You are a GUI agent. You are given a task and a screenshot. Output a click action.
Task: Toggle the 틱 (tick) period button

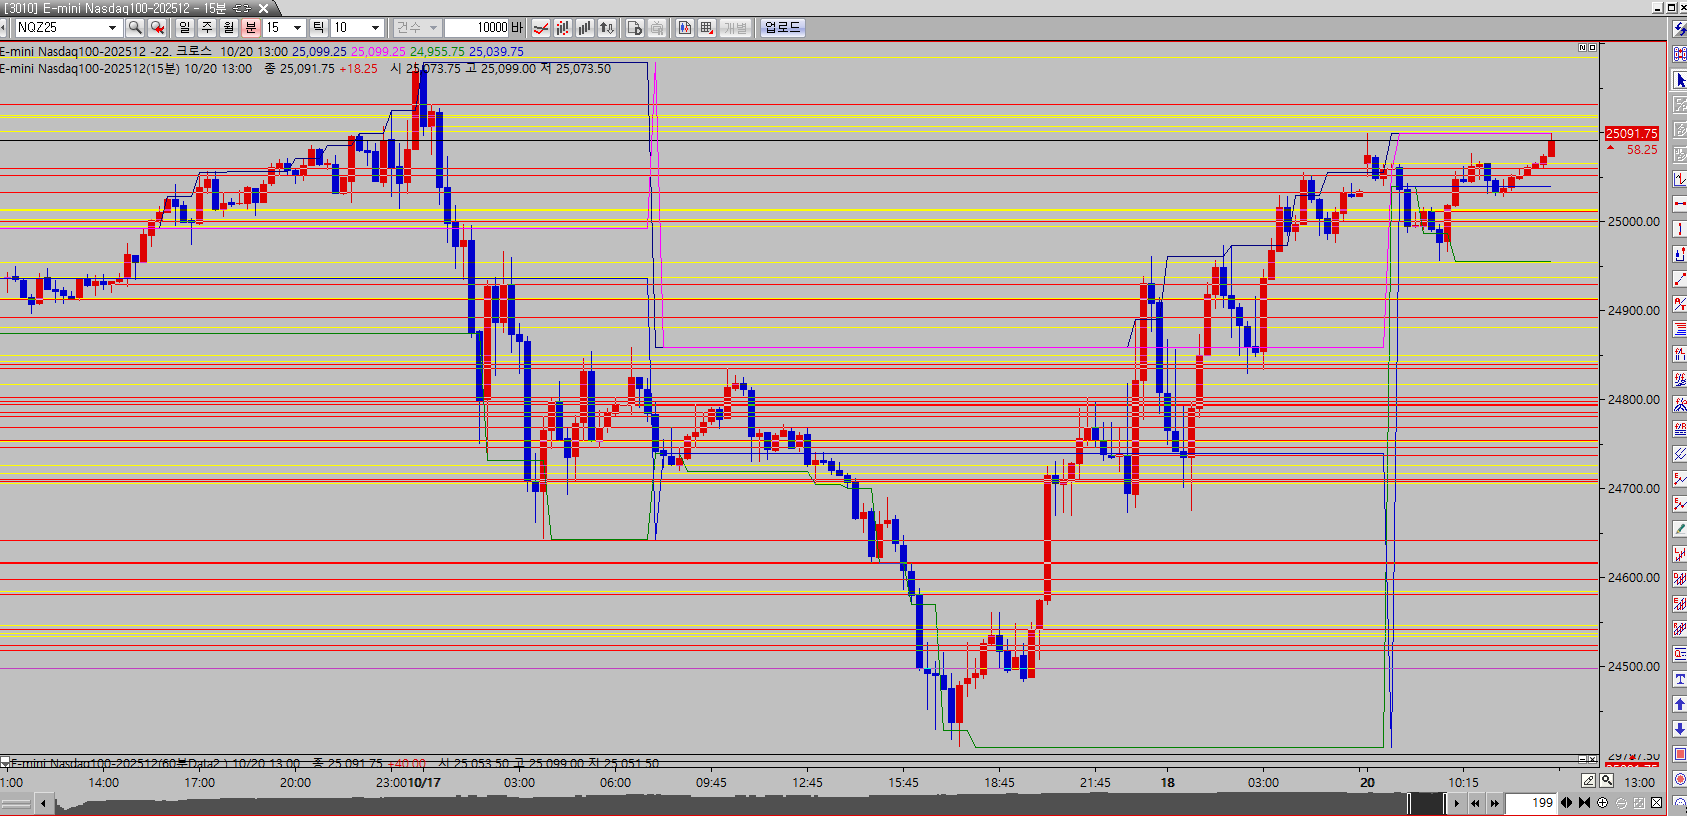pyautogui.click(x=317, y=28)
